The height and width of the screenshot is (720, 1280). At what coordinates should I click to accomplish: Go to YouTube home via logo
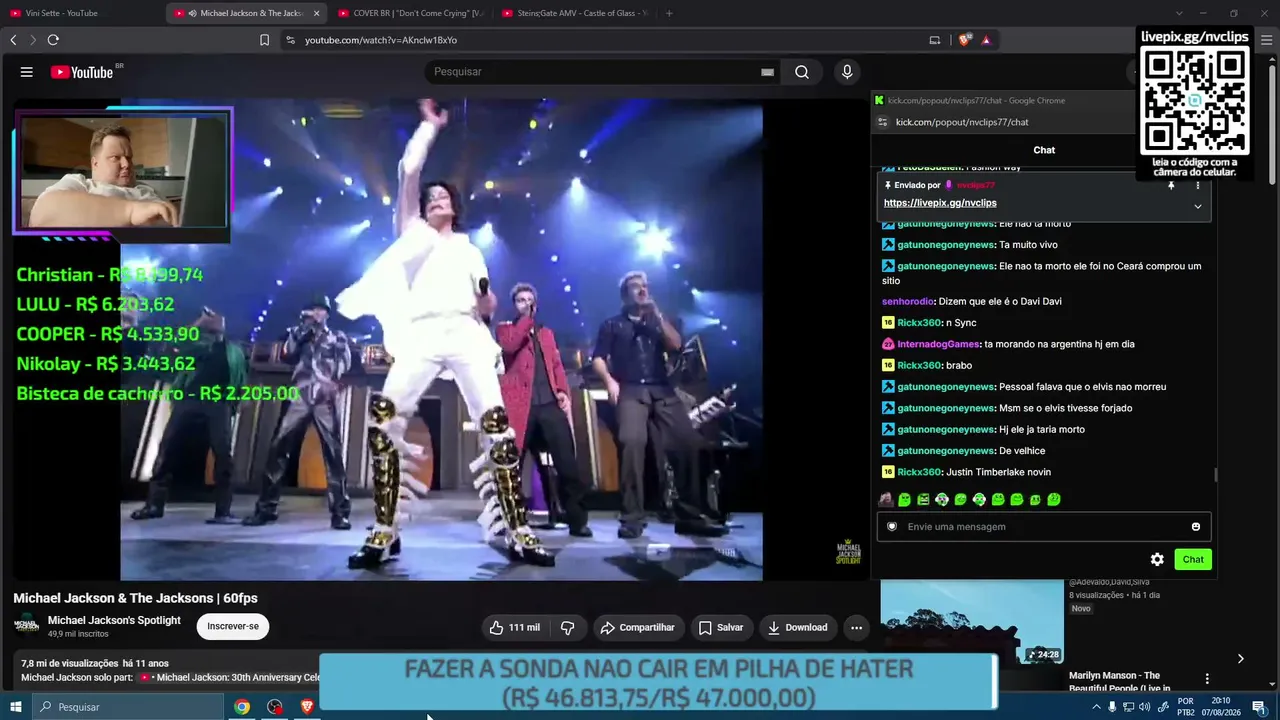coord(82,72)
